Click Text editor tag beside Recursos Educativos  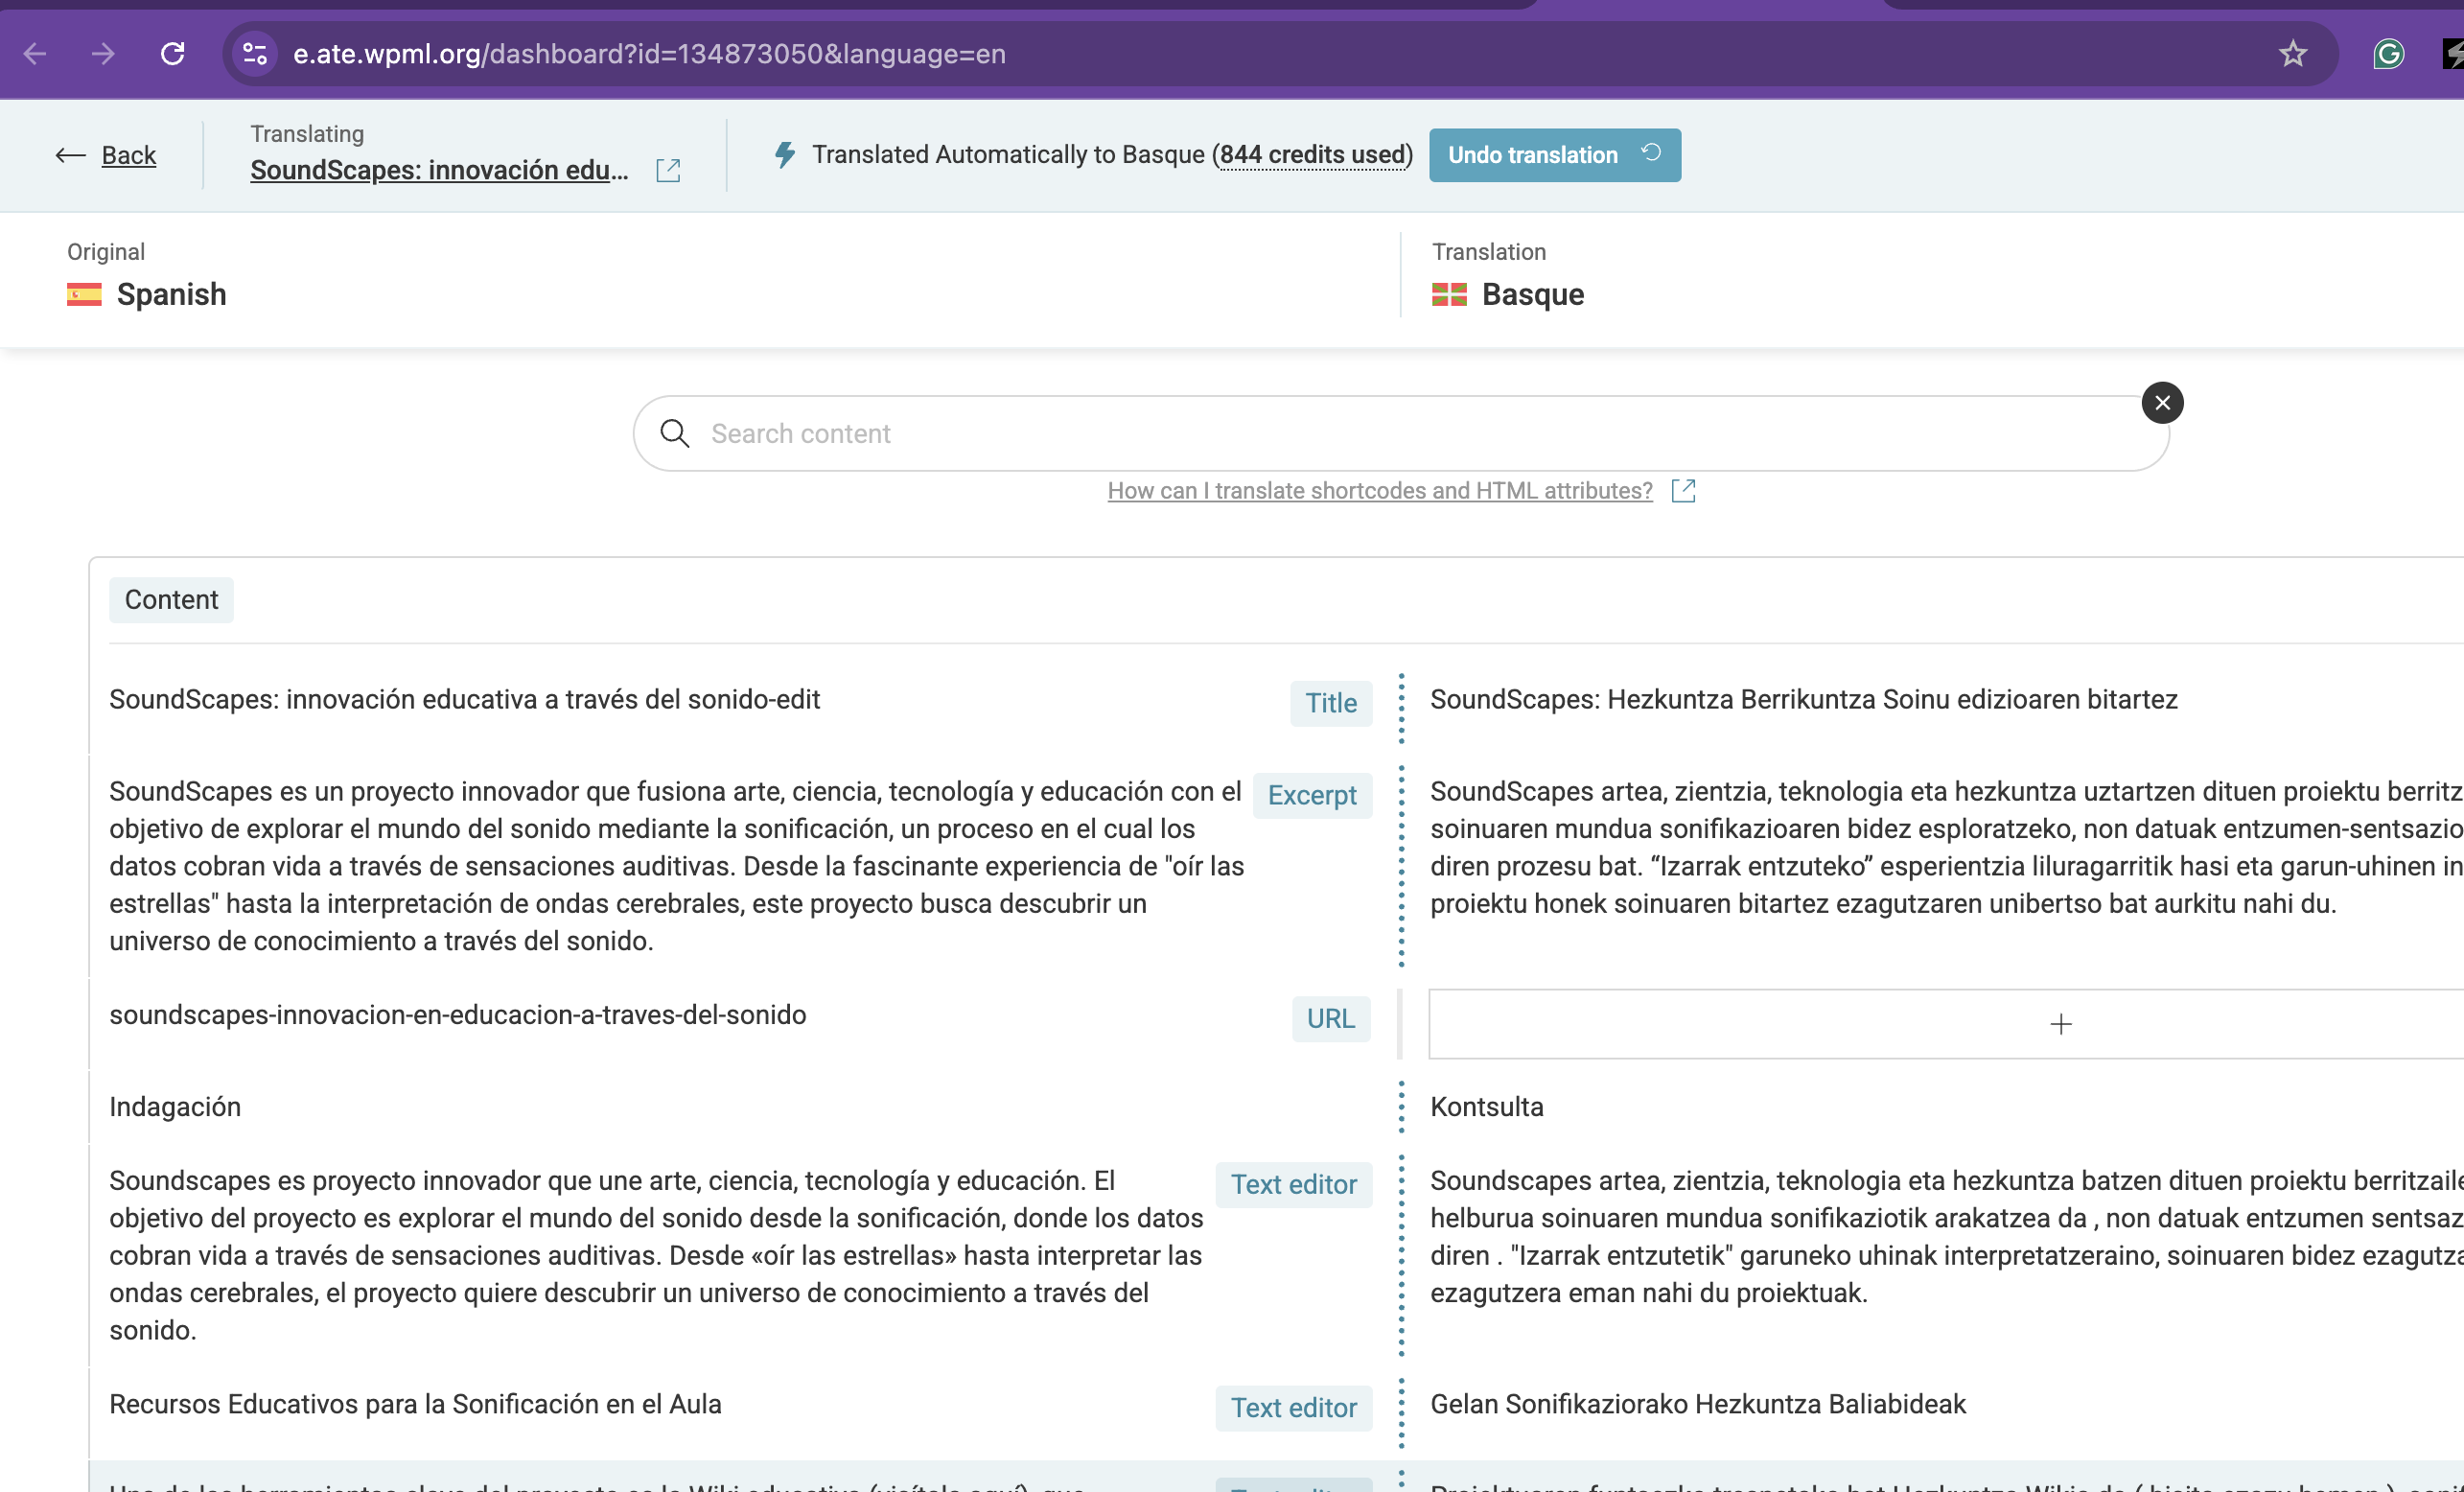(x=1294, y=1408)
